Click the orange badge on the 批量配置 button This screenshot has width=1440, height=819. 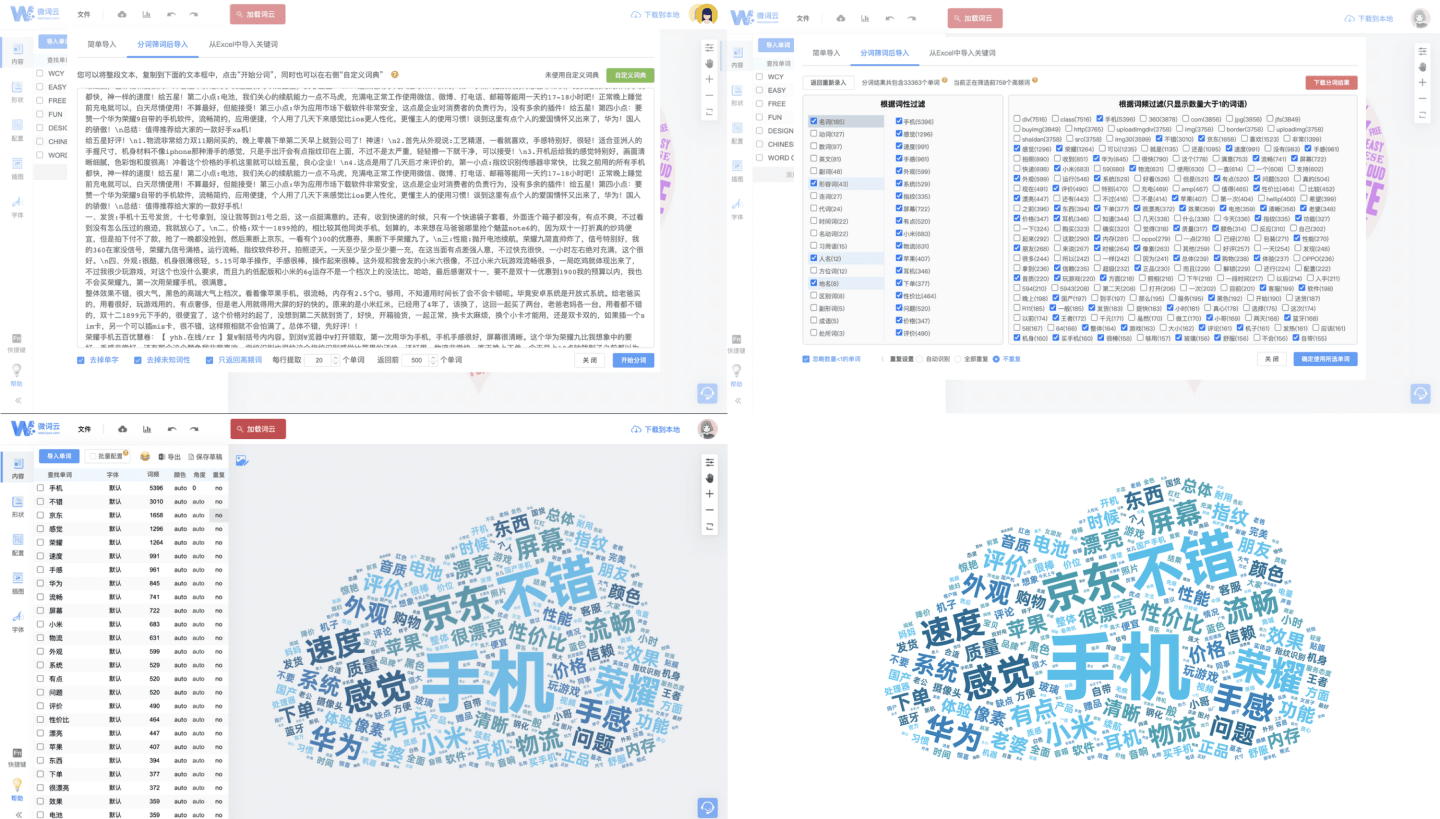(126, 453)
